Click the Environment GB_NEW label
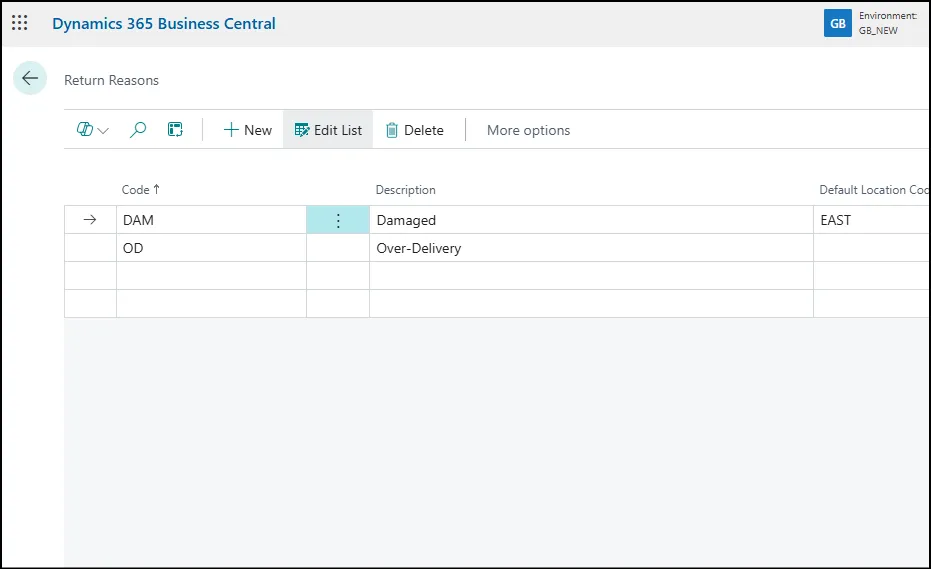Viewport: 931px width, 569px height. coord(887,23)
